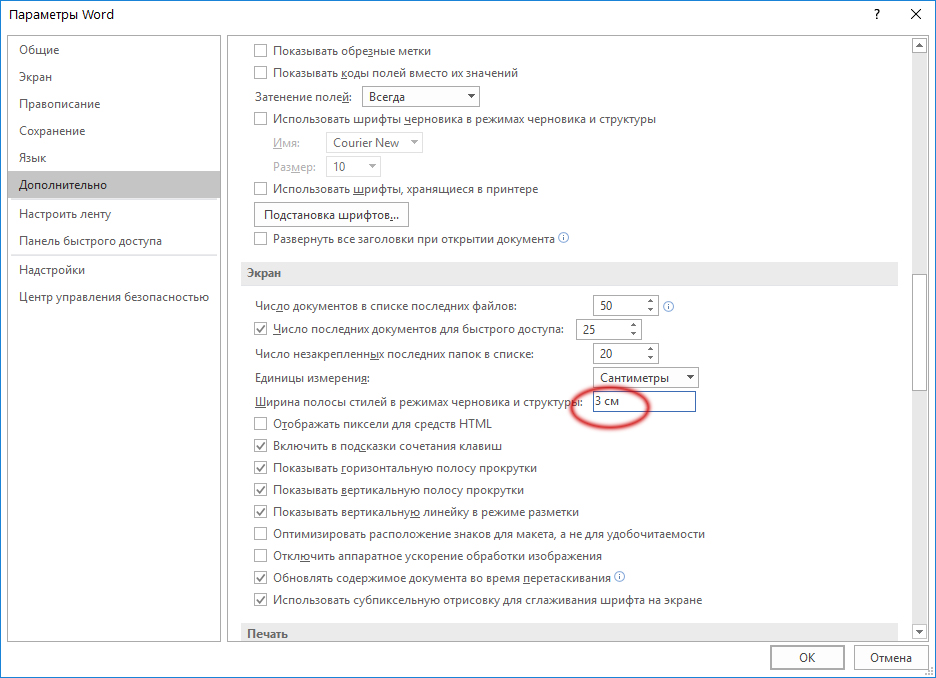Viewport: 936px width, 678px height.
Task: Click unpinned folders count field showing 20
Action: pos(619,353)
